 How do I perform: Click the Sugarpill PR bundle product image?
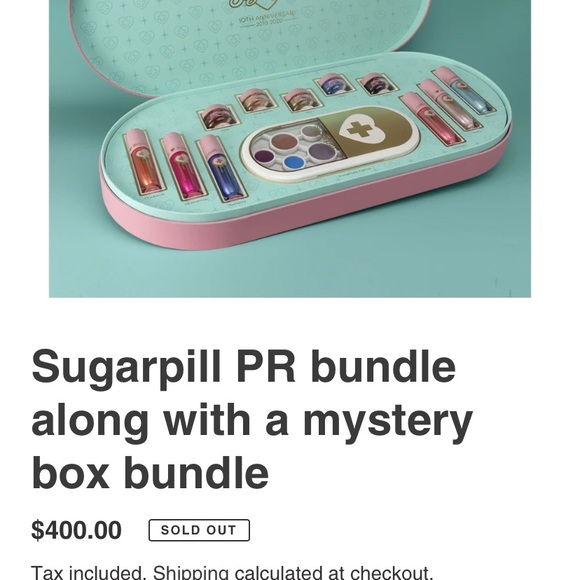tap(290, 148)
